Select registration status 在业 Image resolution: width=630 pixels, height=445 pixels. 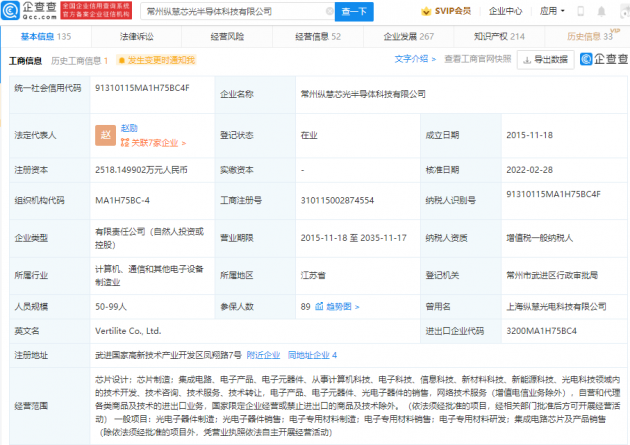309,135
